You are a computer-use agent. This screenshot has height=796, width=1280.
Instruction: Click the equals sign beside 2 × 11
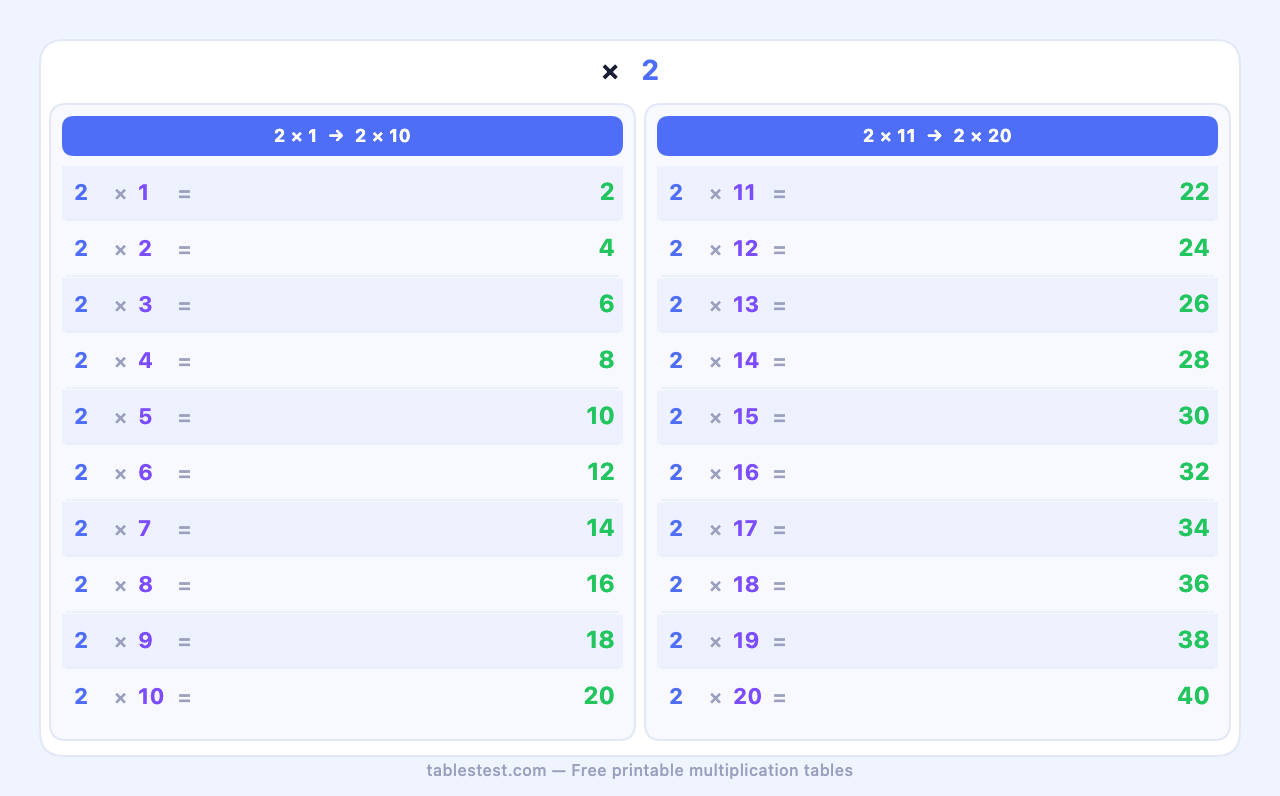[x=779, y=192]
